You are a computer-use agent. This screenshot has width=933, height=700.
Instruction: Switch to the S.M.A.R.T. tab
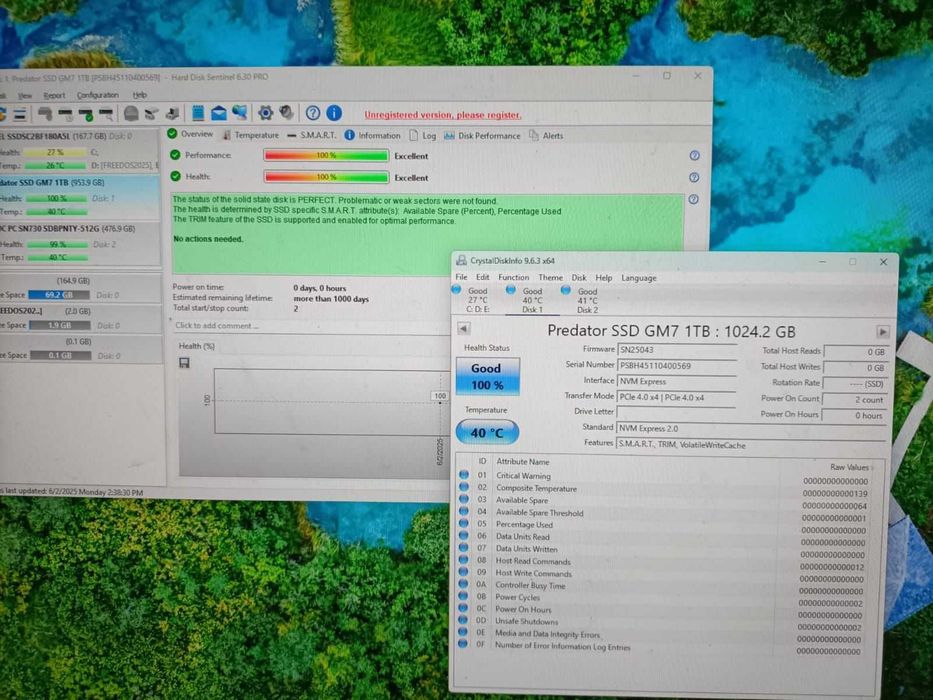[312, 135]
